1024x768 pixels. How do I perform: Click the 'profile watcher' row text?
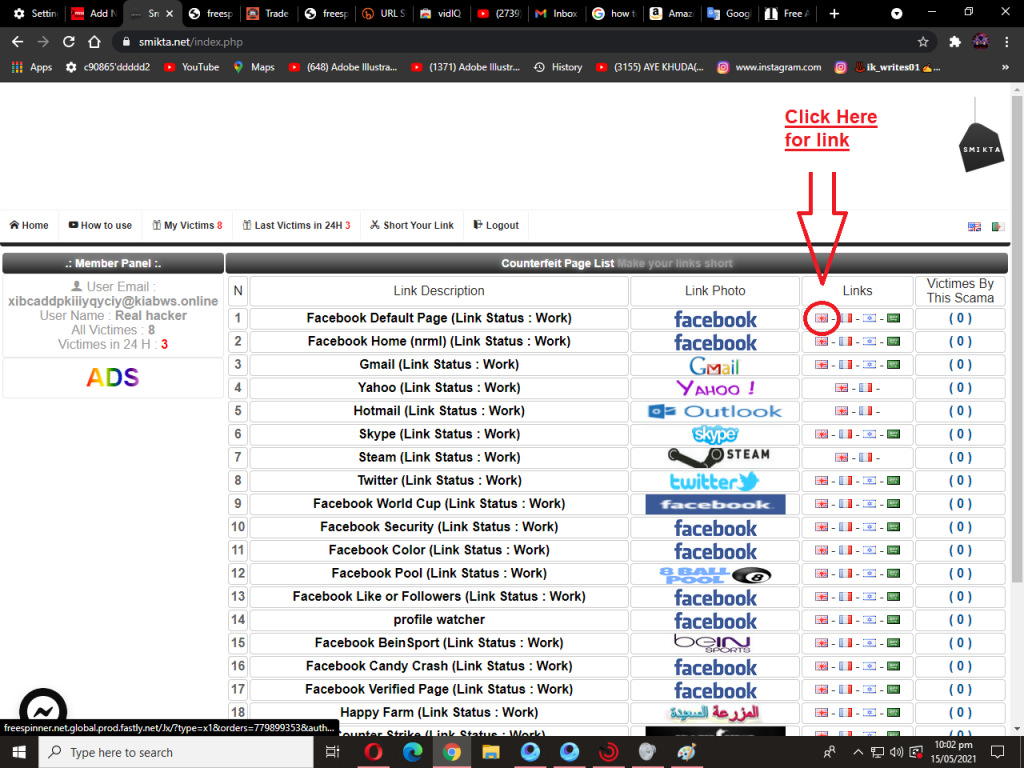click(x=439, y=620)
